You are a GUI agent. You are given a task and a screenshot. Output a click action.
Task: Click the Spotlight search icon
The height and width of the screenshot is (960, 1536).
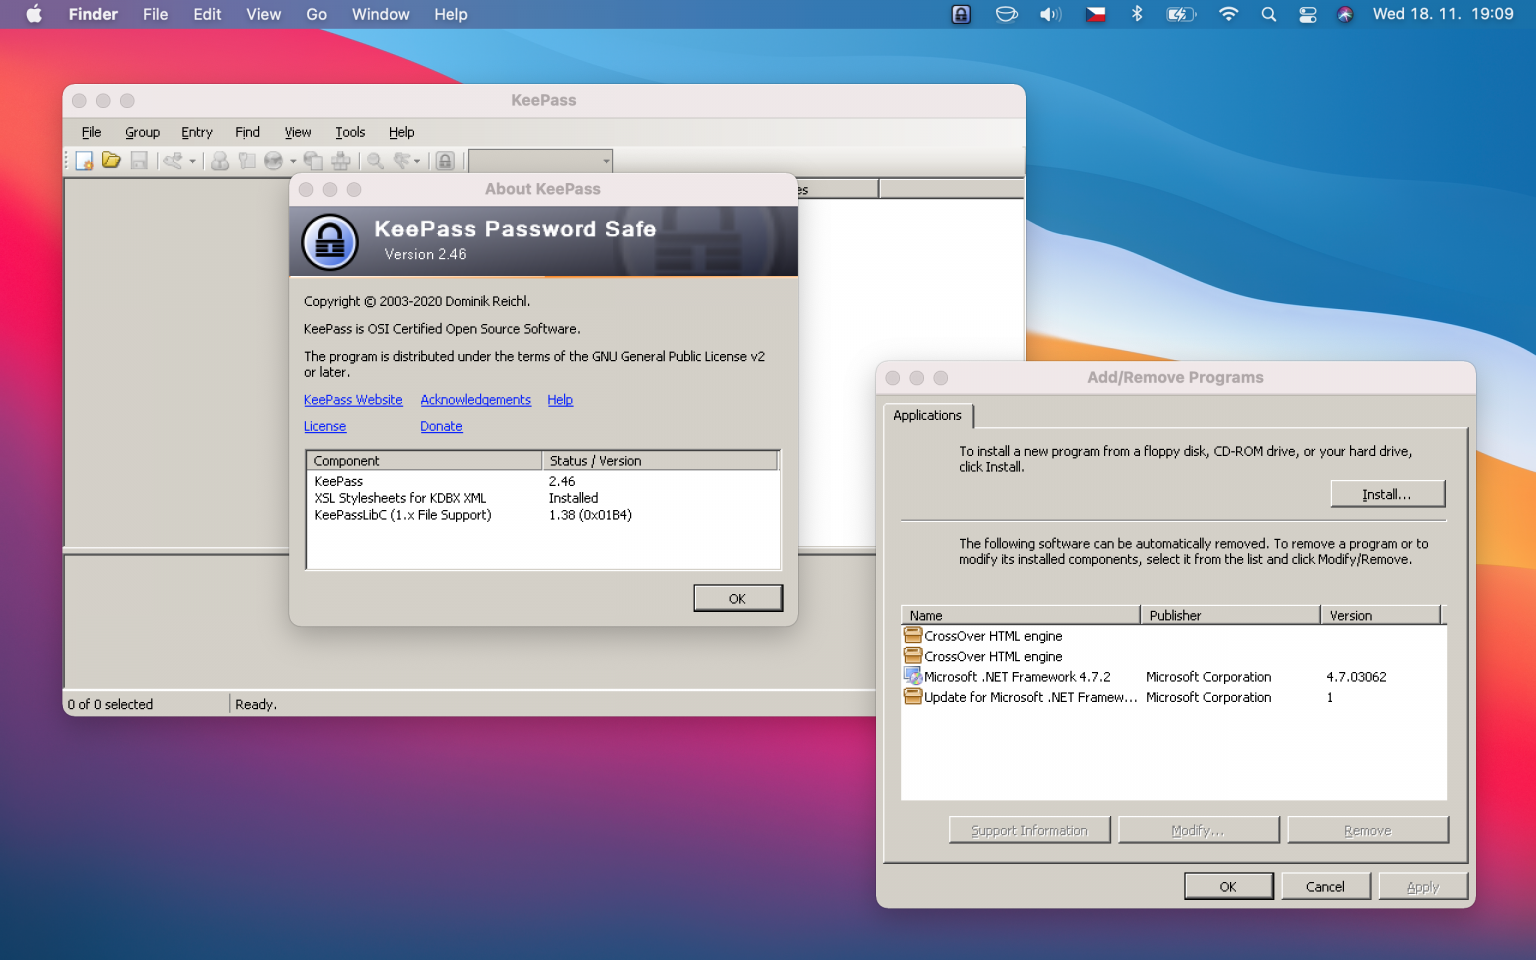point(1269,14)
